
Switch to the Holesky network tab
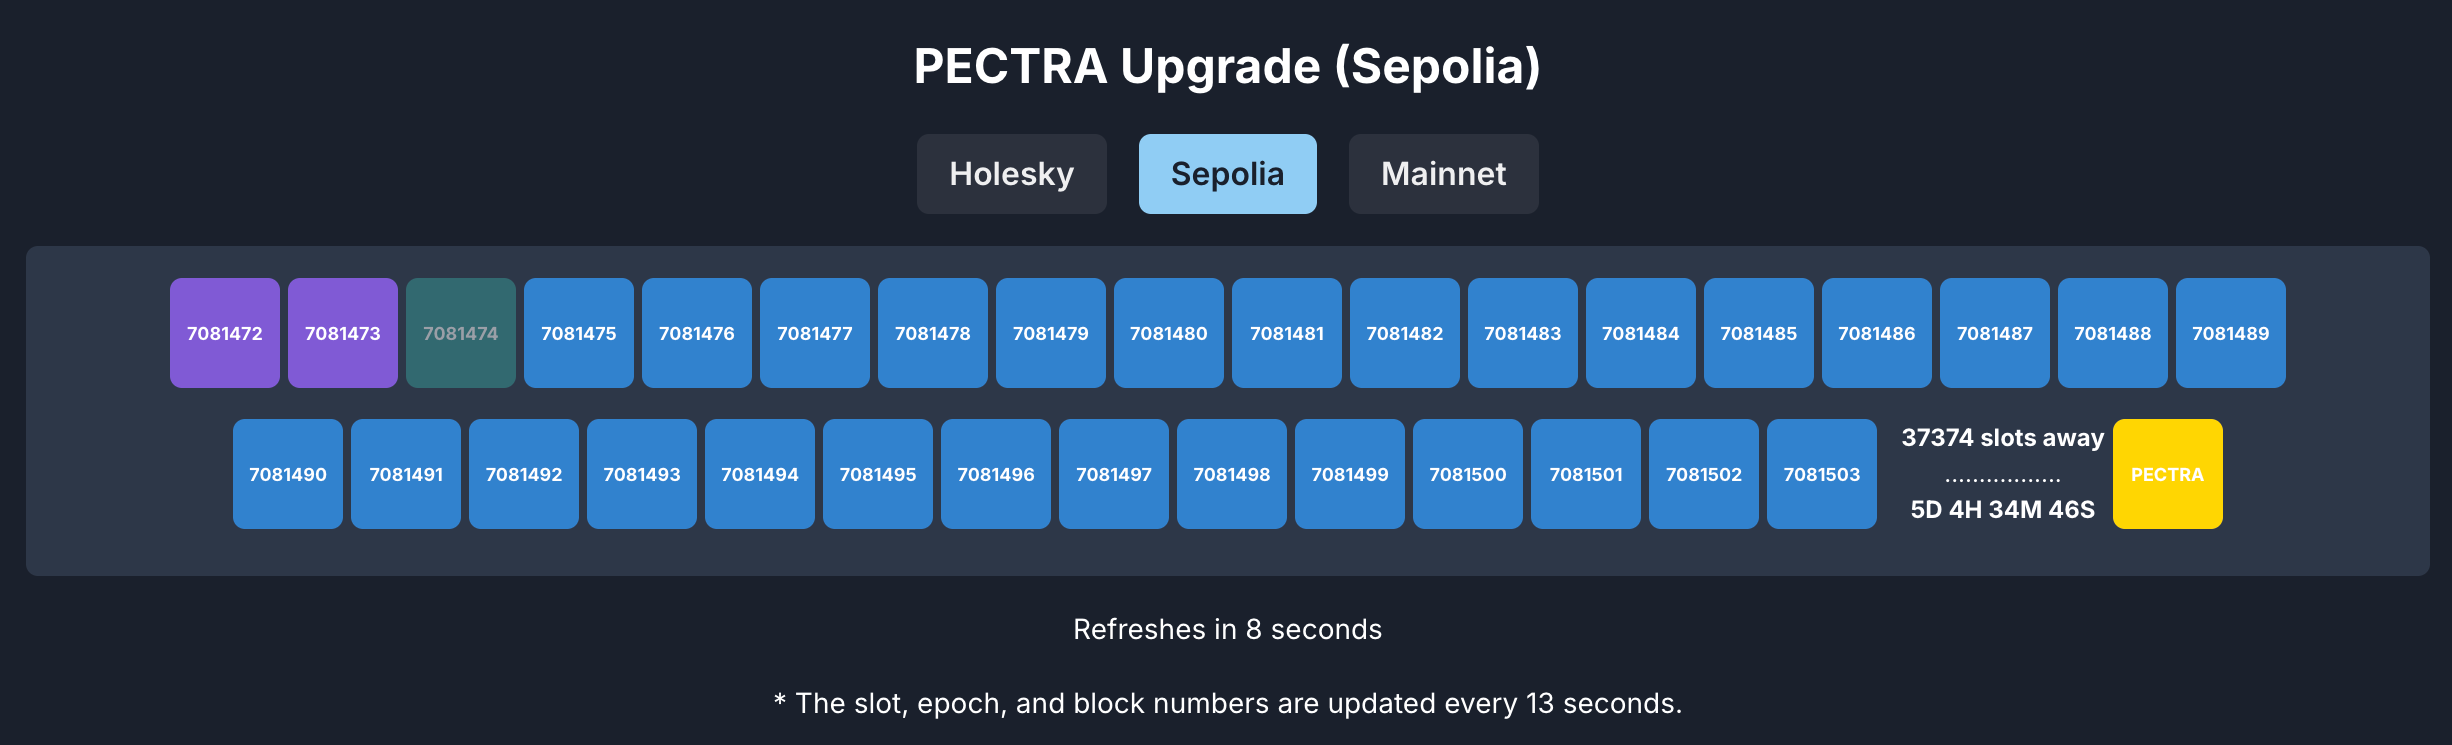click(1011, 174)
